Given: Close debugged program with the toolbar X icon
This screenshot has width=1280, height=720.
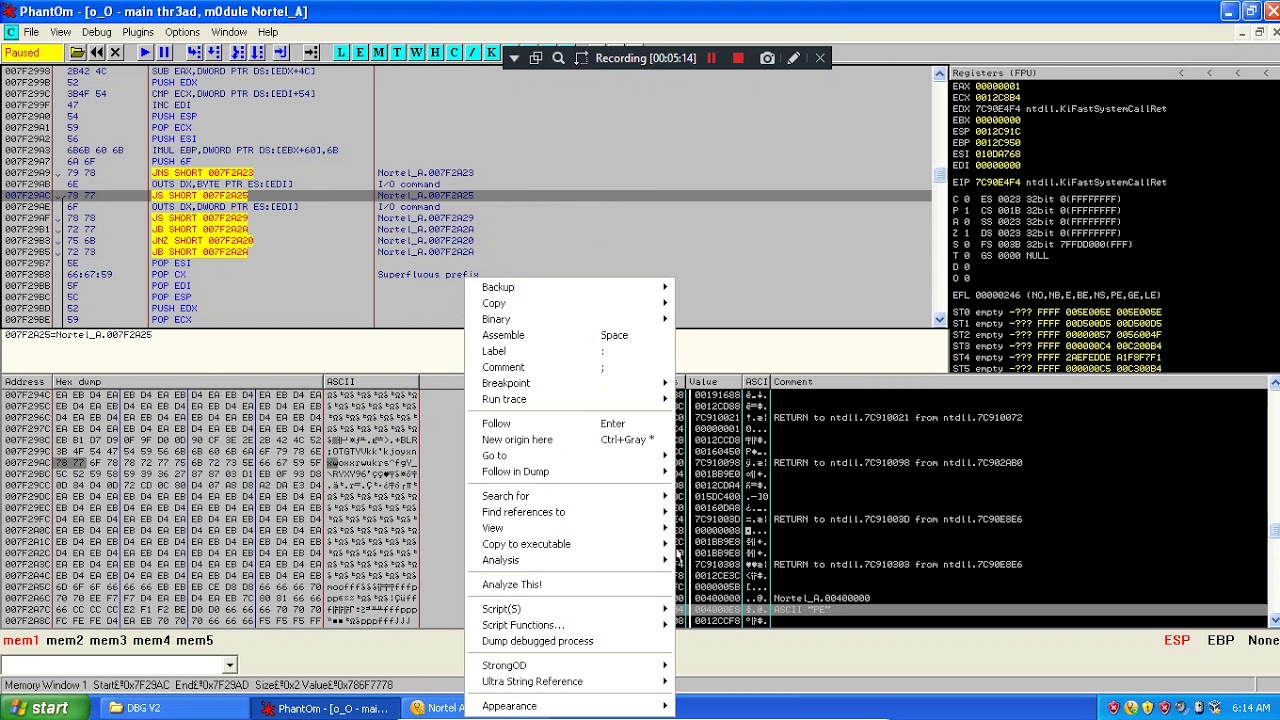Looking at the screenshot, I should point(115,52).
